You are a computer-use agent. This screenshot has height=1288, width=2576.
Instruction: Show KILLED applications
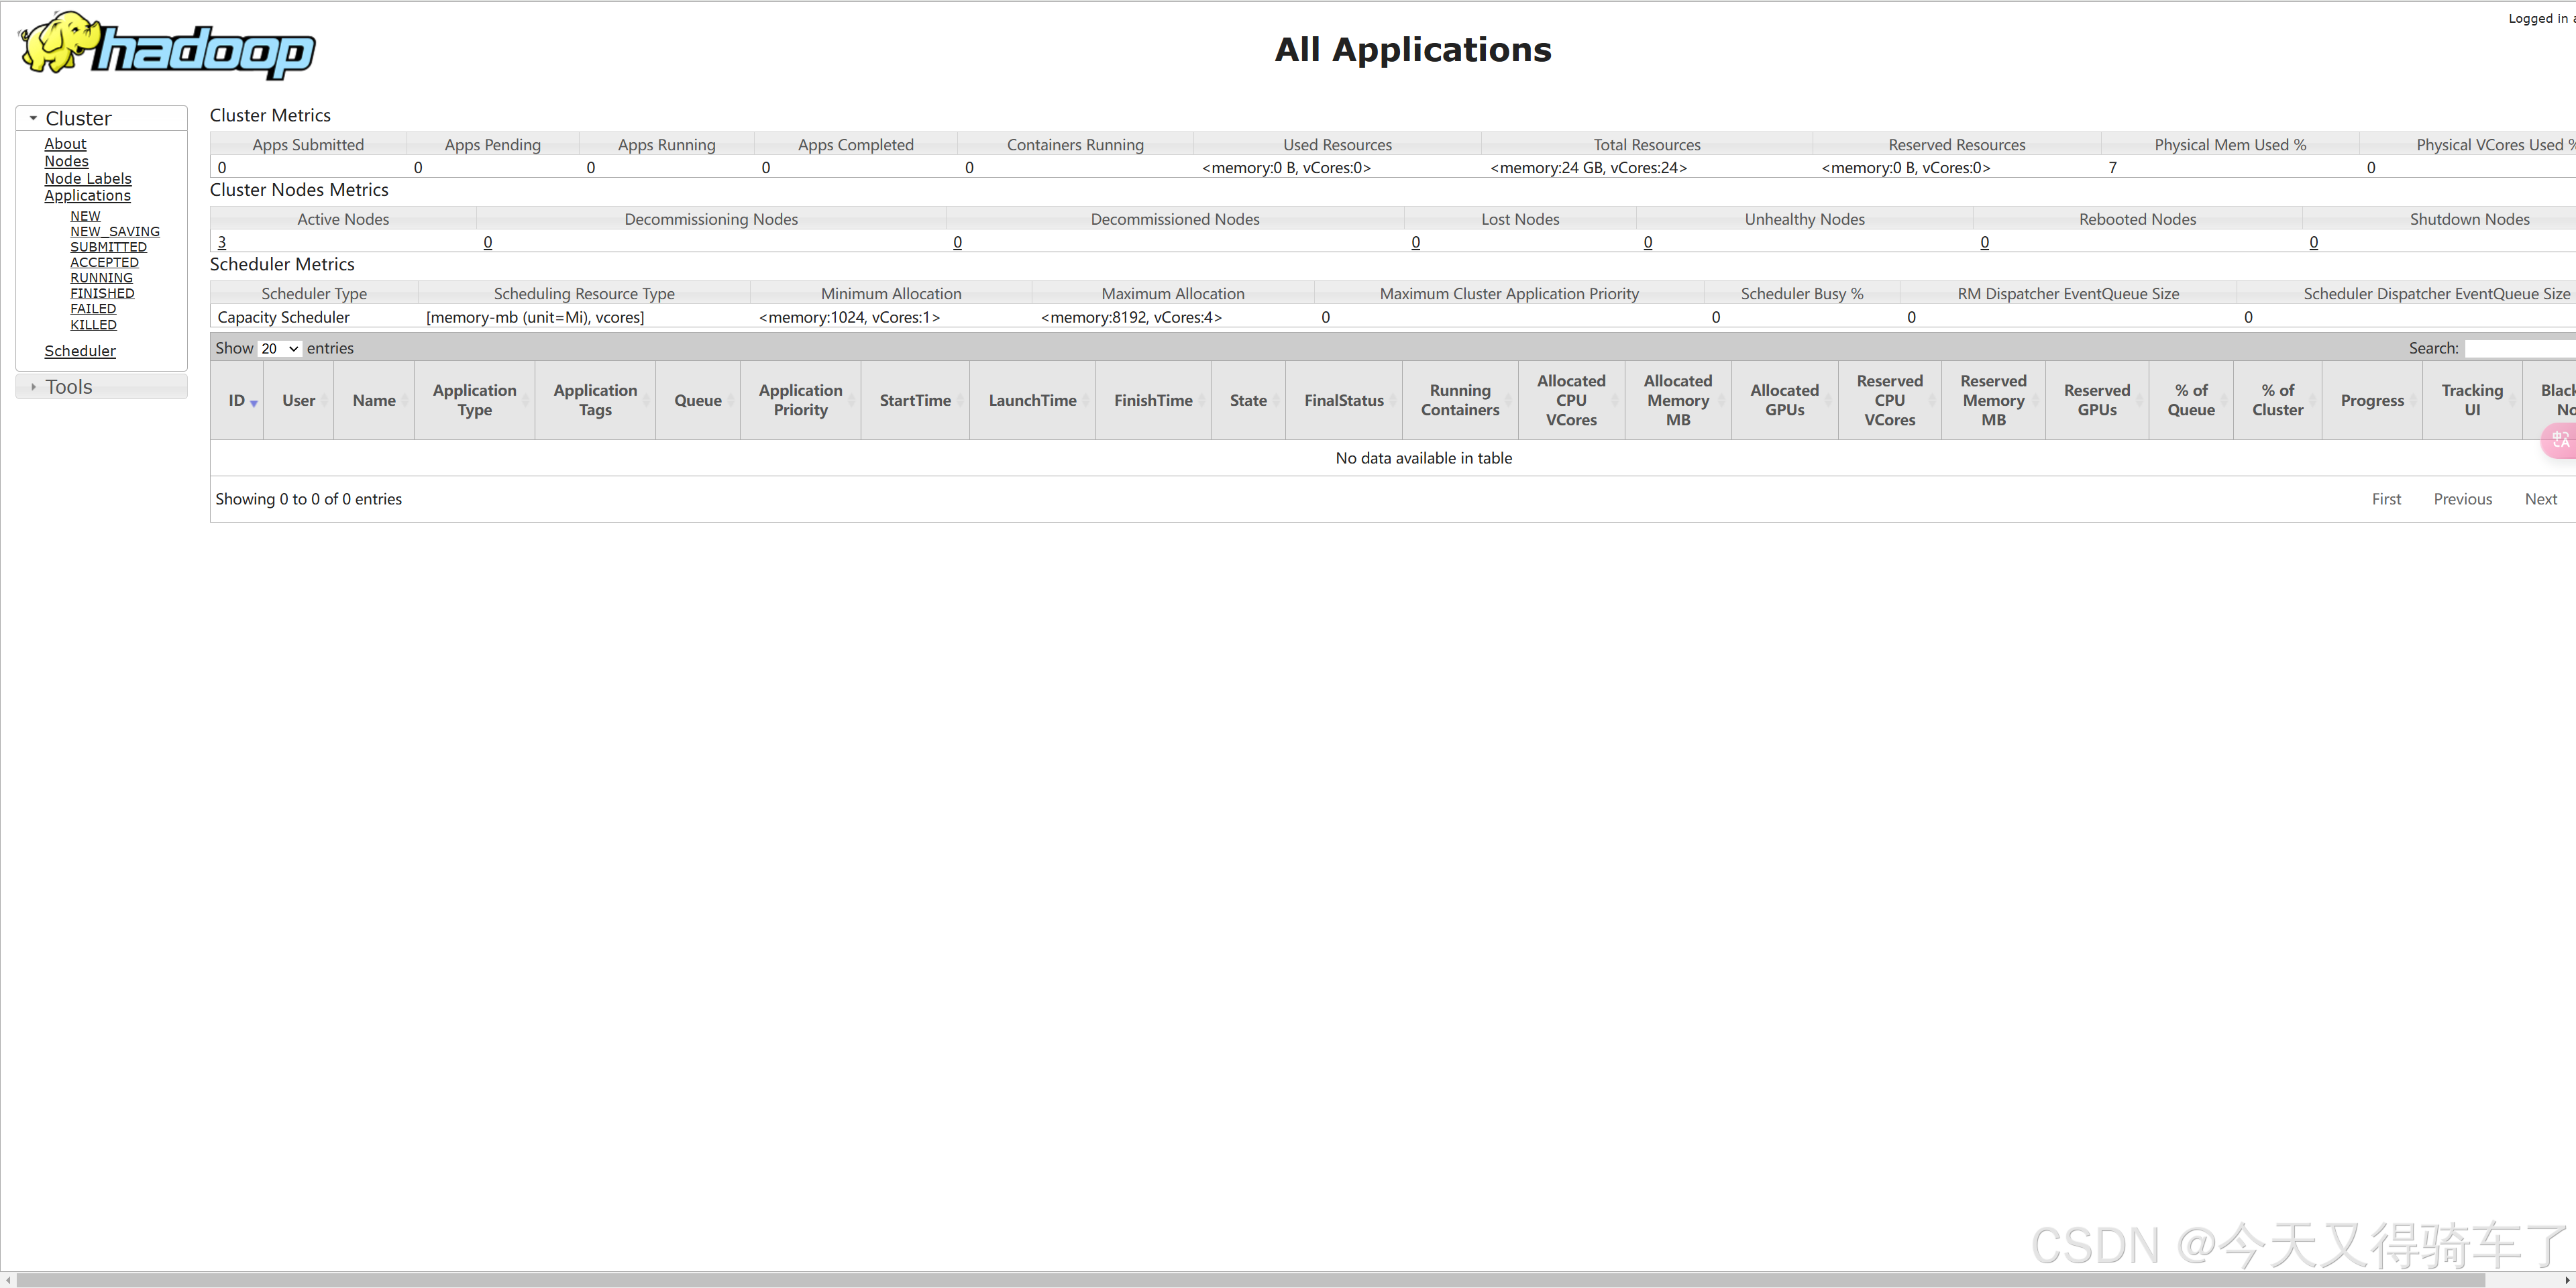coord(93,324)
